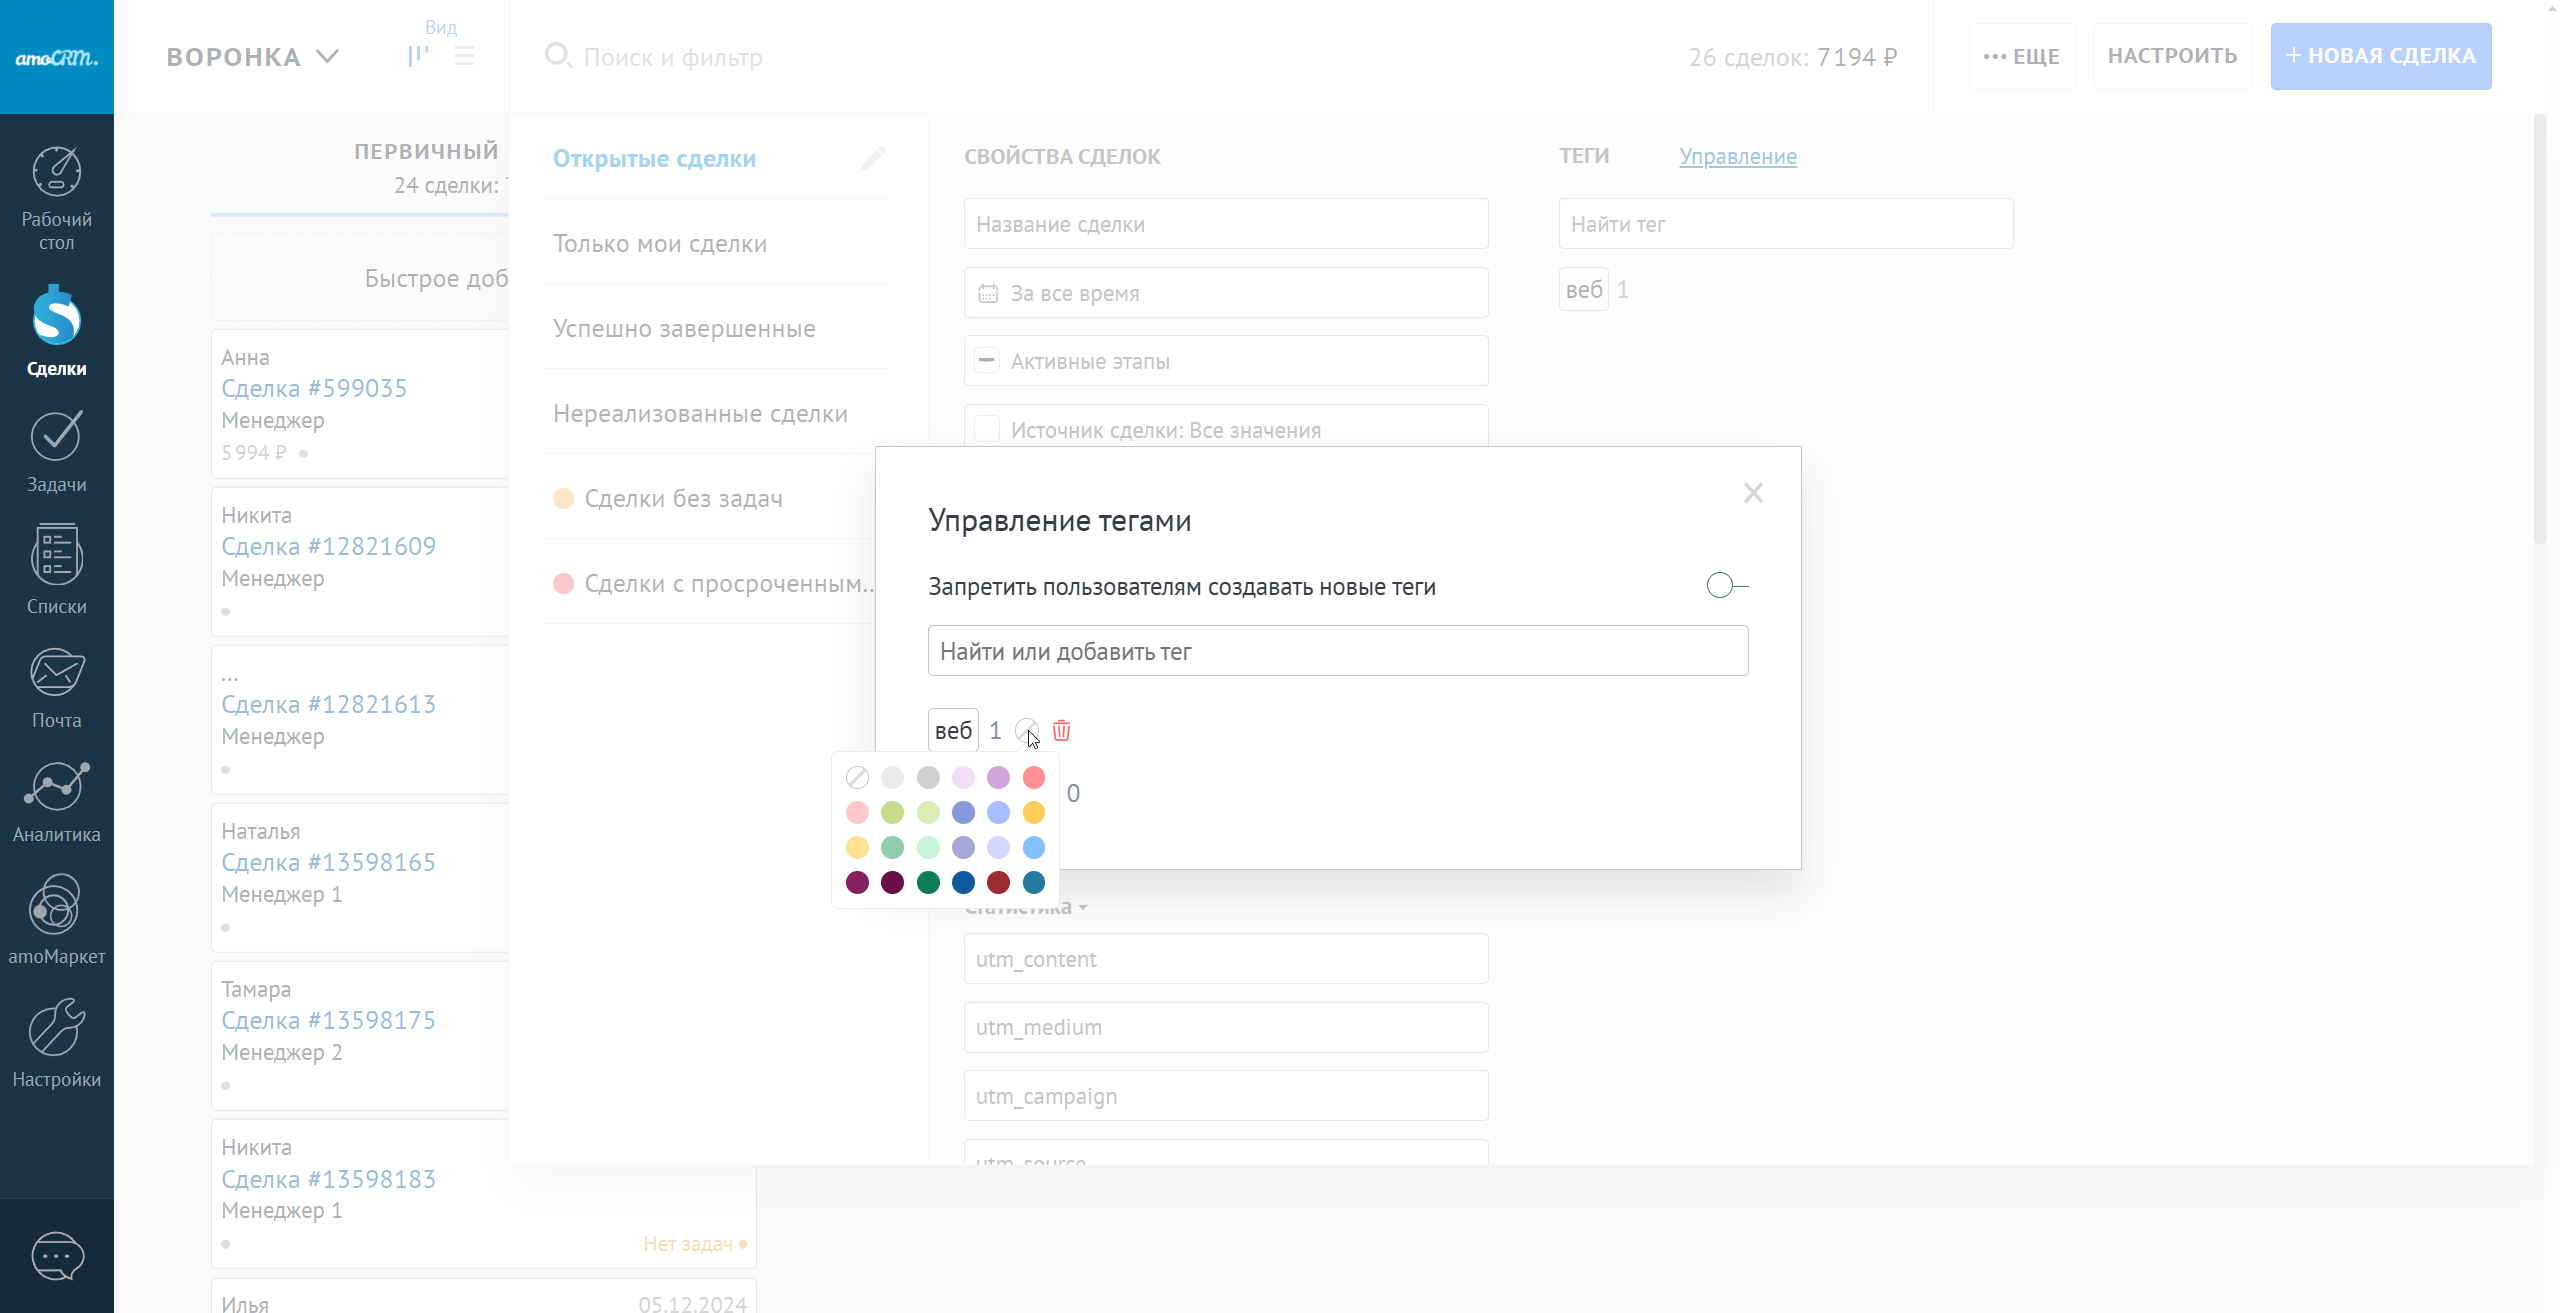Screen dimensions: 2560x1313
Task: Toggle the Активные этапы checkbox
Action: pos(987,361)
